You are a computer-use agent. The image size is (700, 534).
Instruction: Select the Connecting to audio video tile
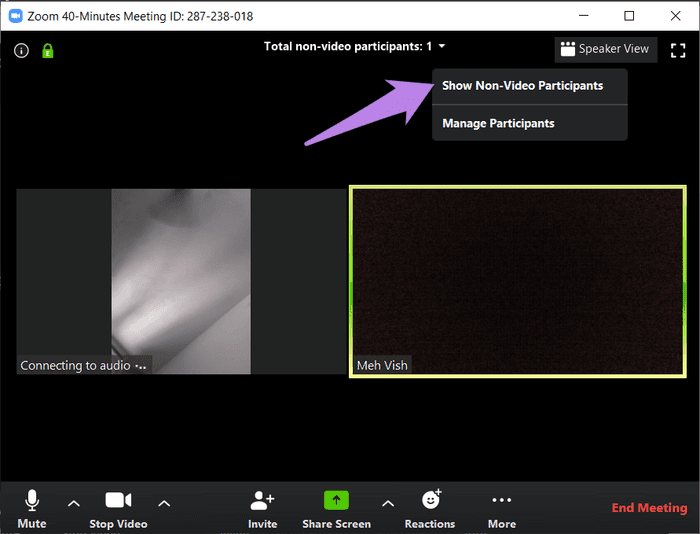click(x=180, y=280)
